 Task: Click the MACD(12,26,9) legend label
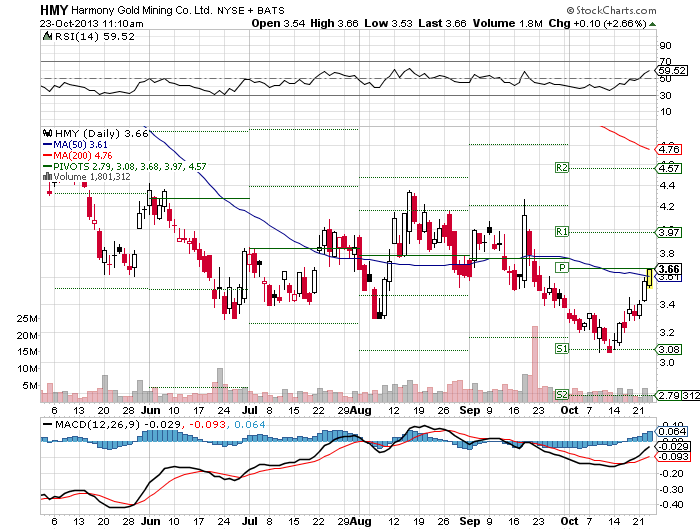point(97,424)
